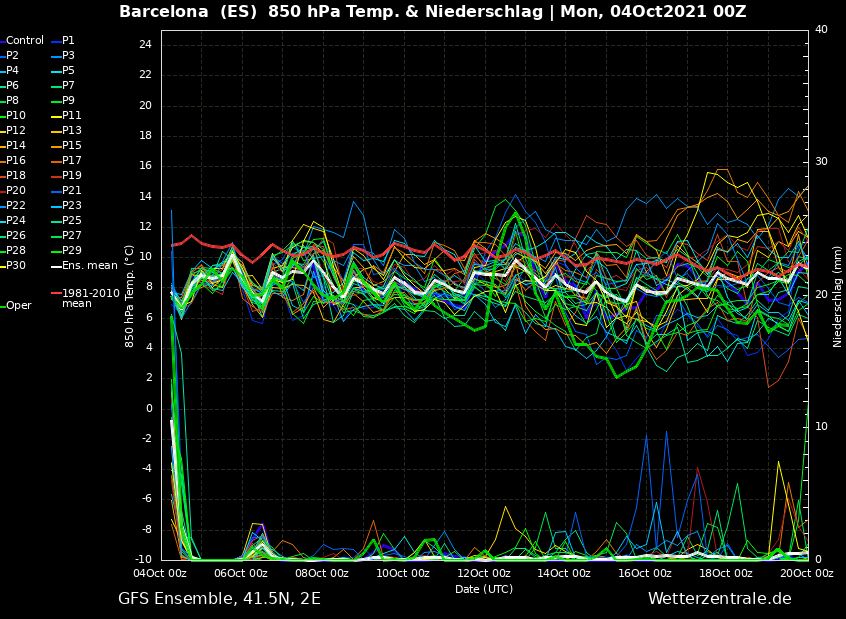Choose the "18Oct 00z" x-axis label
846x619 pixels.
726,573
